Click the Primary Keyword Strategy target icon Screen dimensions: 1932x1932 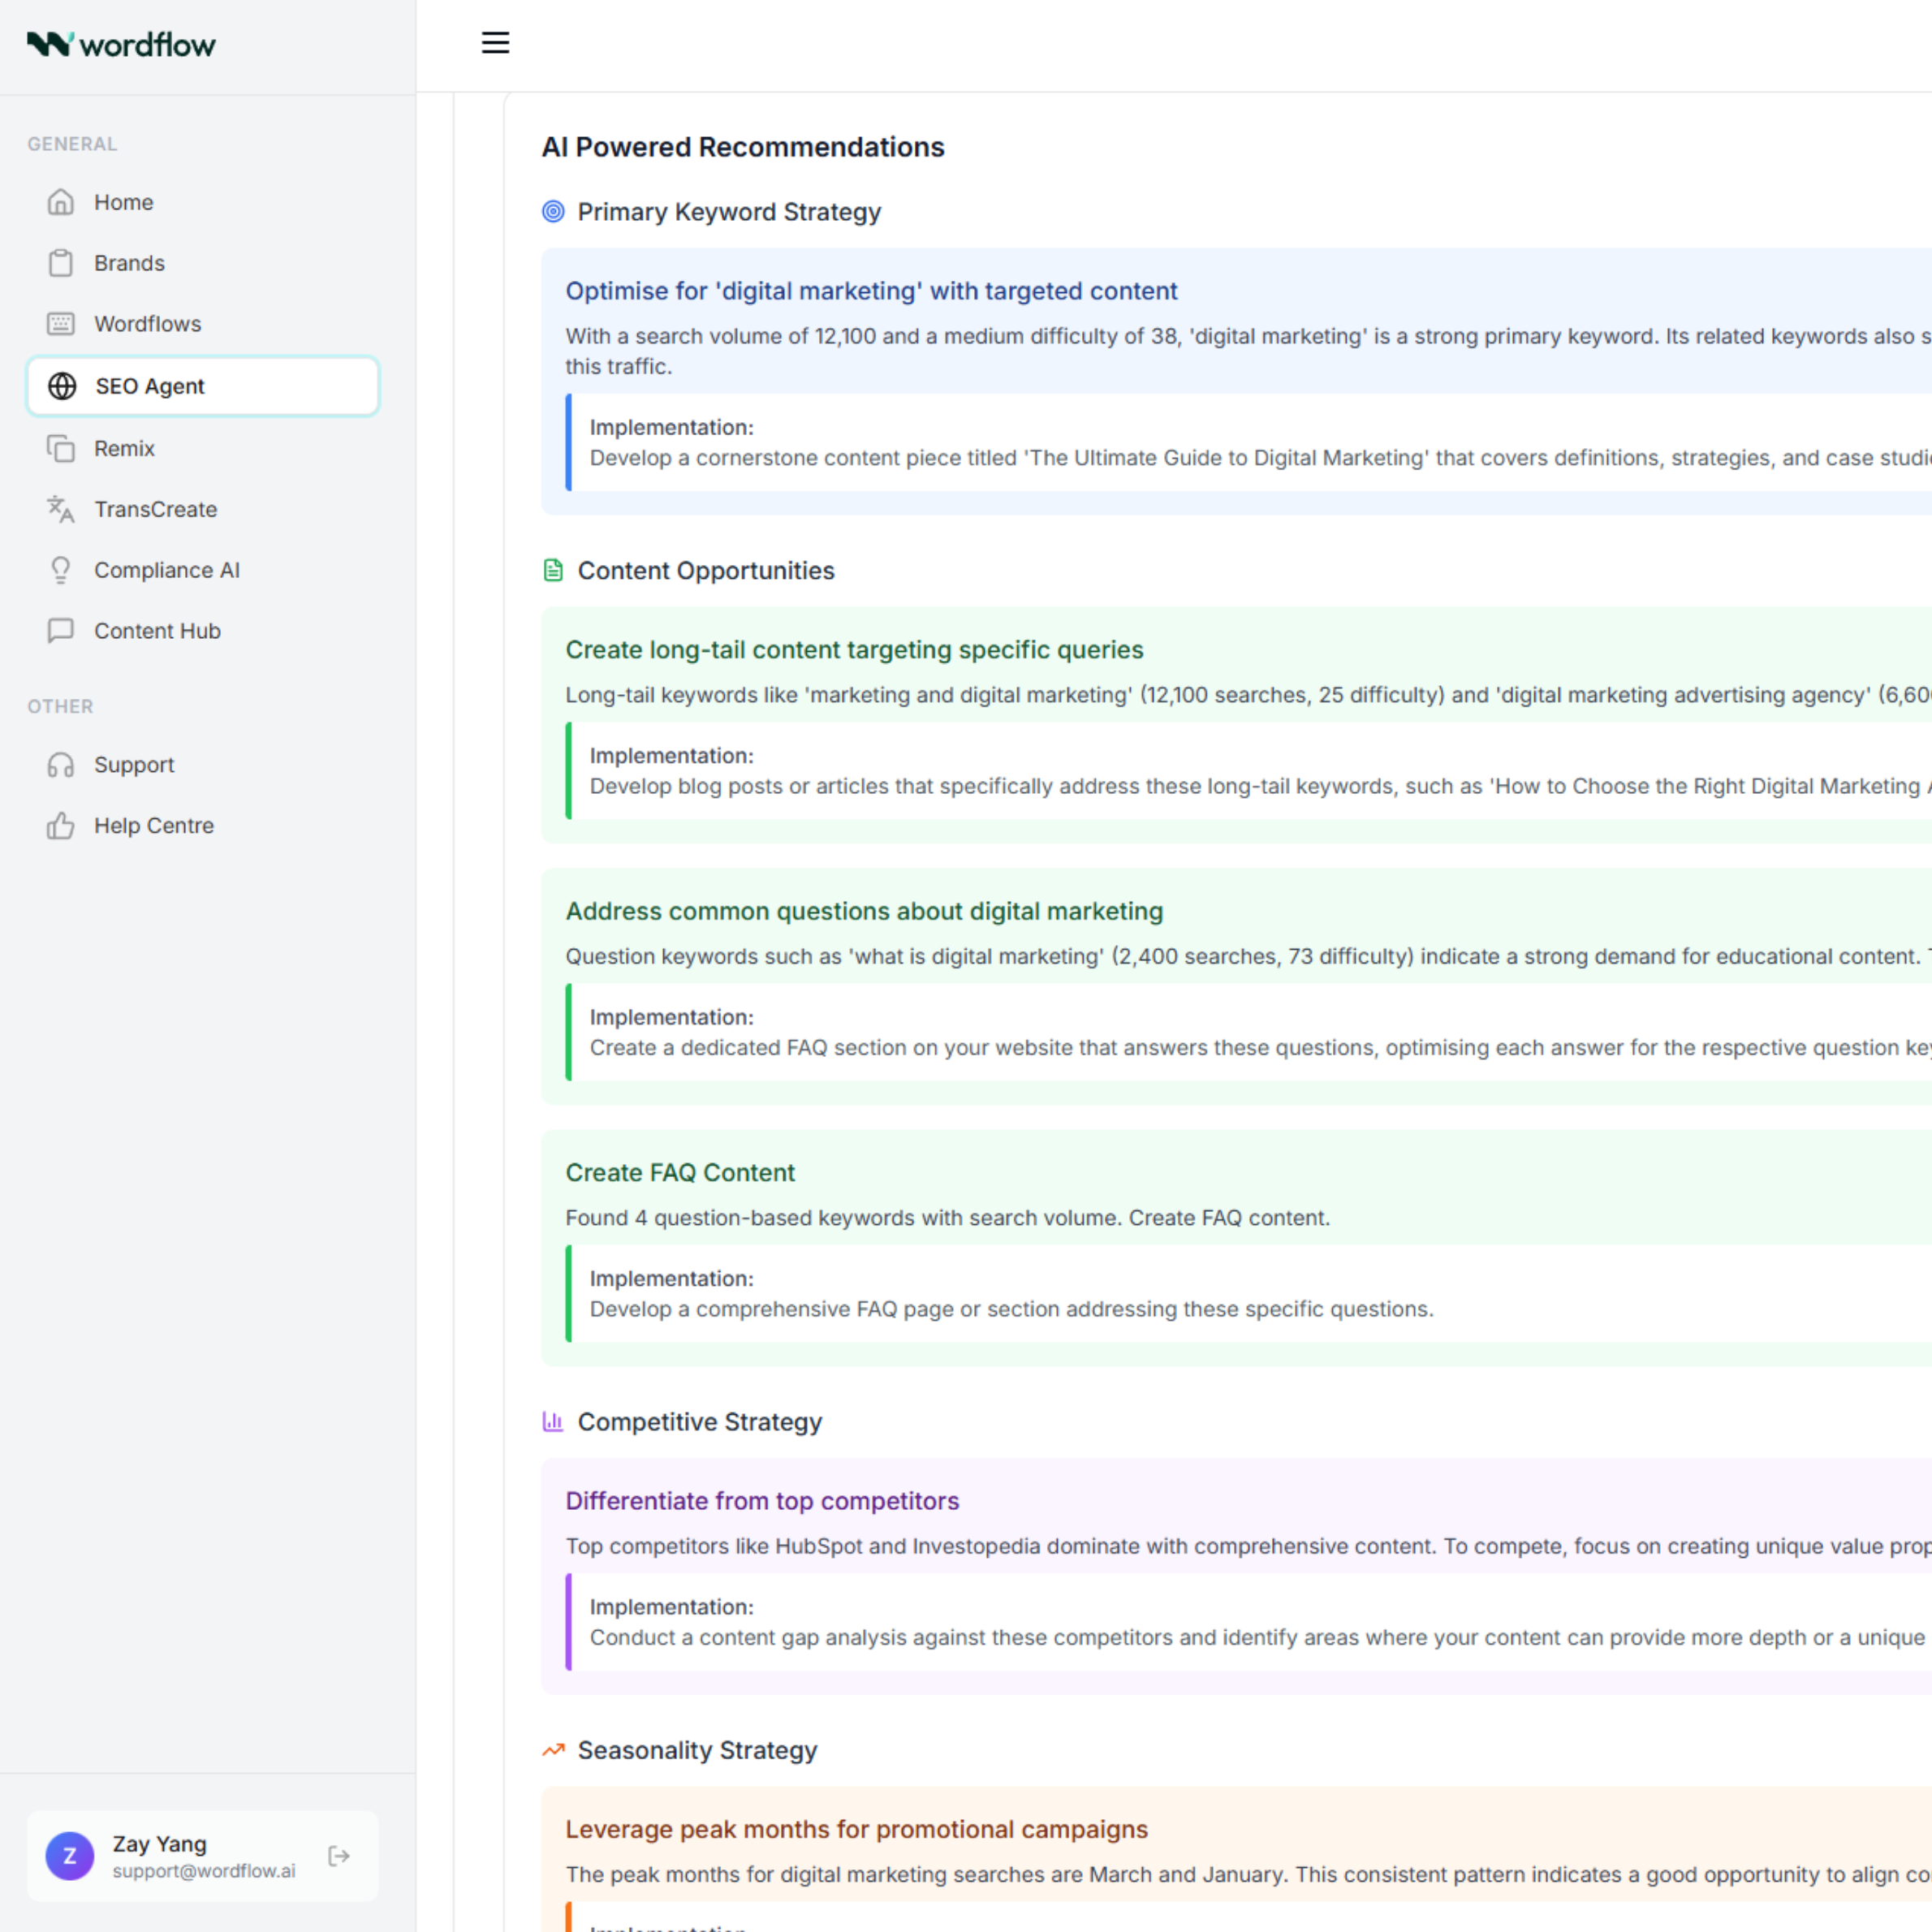(553, 212)
